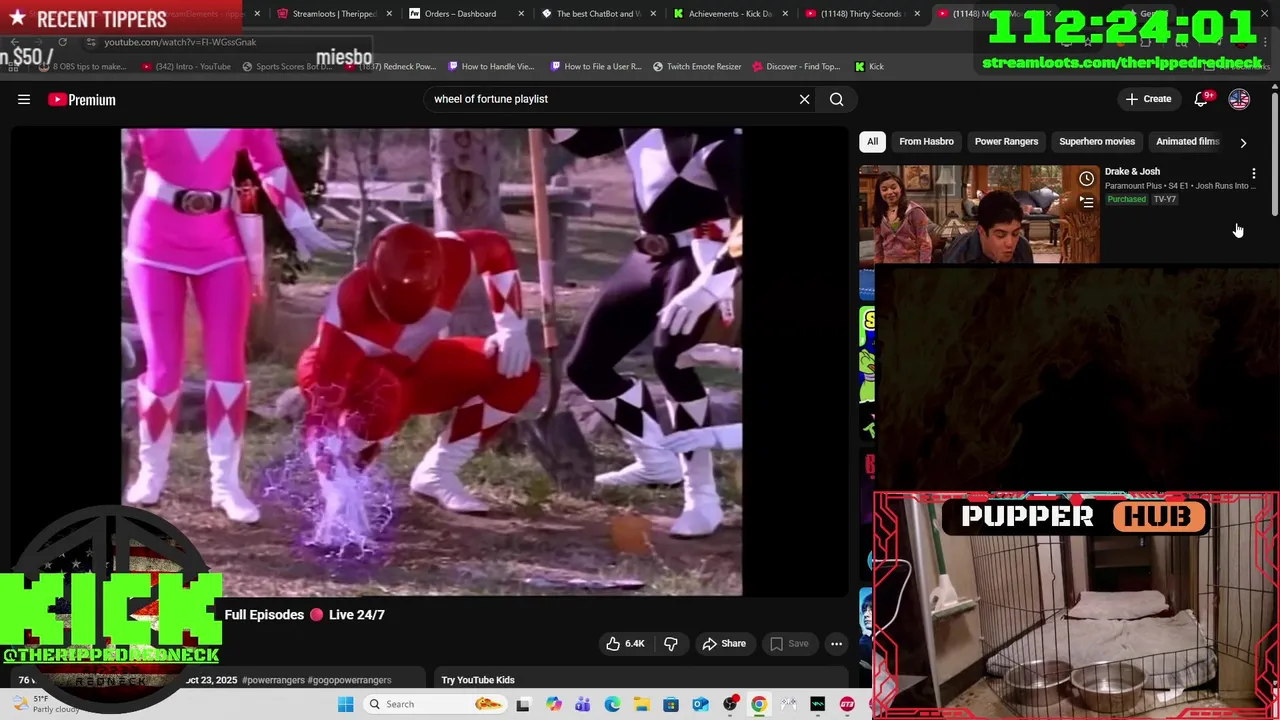Click the address bar URL

(x=180, y=42)
